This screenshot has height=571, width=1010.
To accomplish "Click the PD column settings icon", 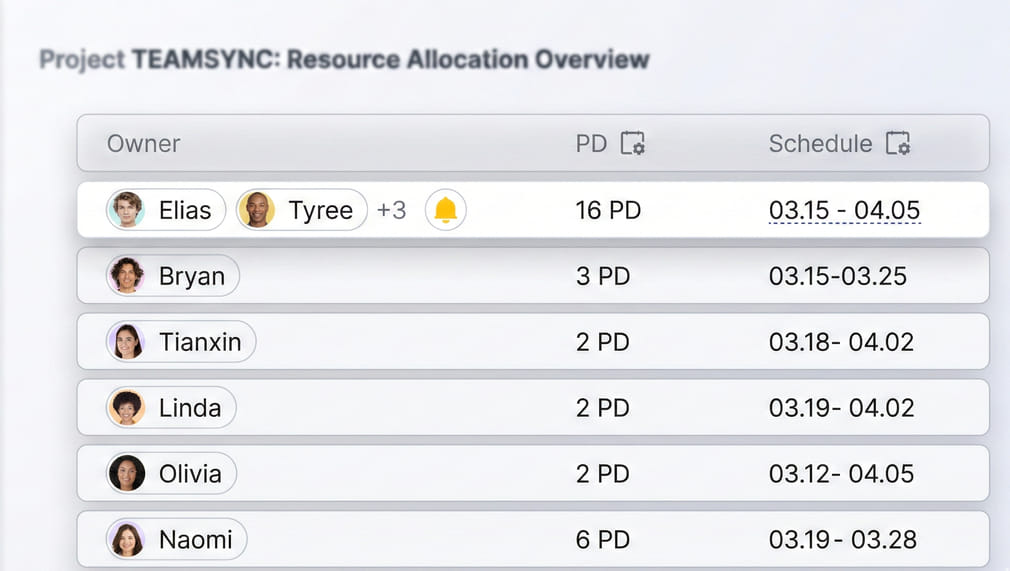I will click(633, 144).
